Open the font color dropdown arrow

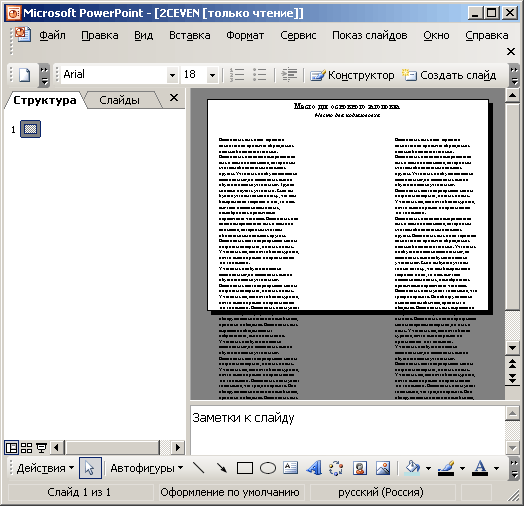coord(496,468)
